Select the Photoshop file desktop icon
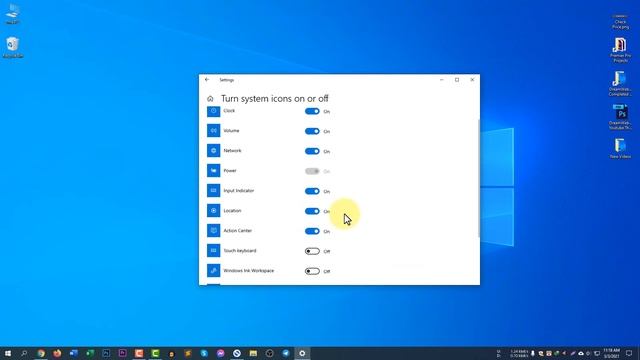The width and height of the screenshot is (640, 360). (x=620, y=118)
